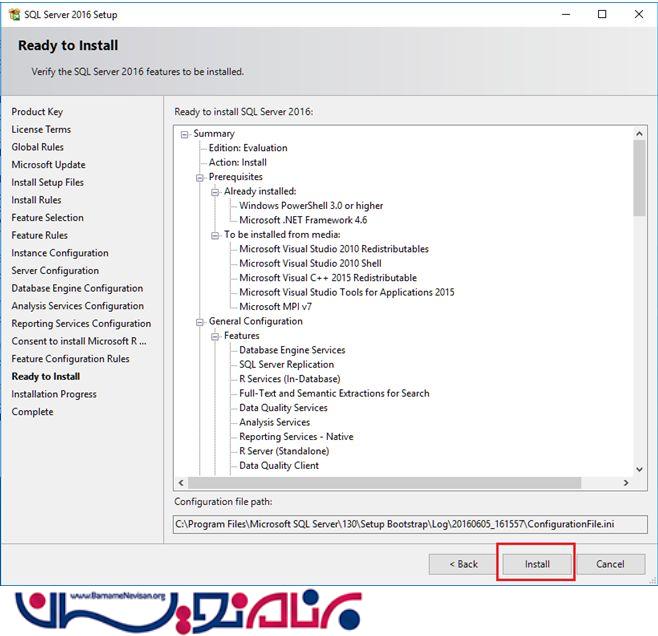Select Database Engine Services tree item

coord(292,350)
